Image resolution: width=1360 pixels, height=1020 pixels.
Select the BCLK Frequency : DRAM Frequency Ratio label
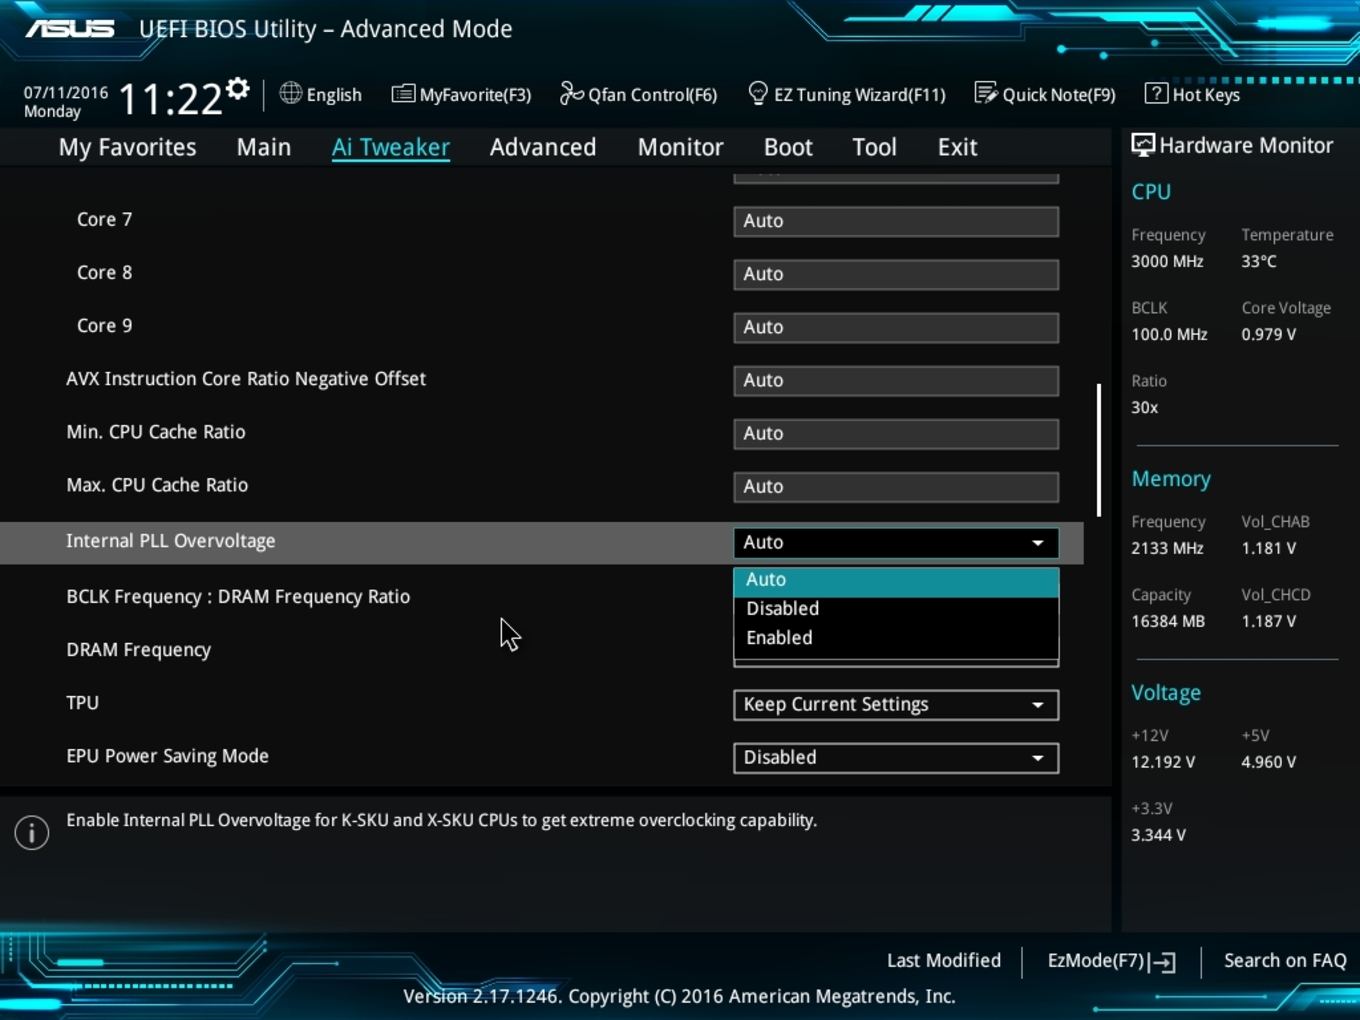[238, 597]
